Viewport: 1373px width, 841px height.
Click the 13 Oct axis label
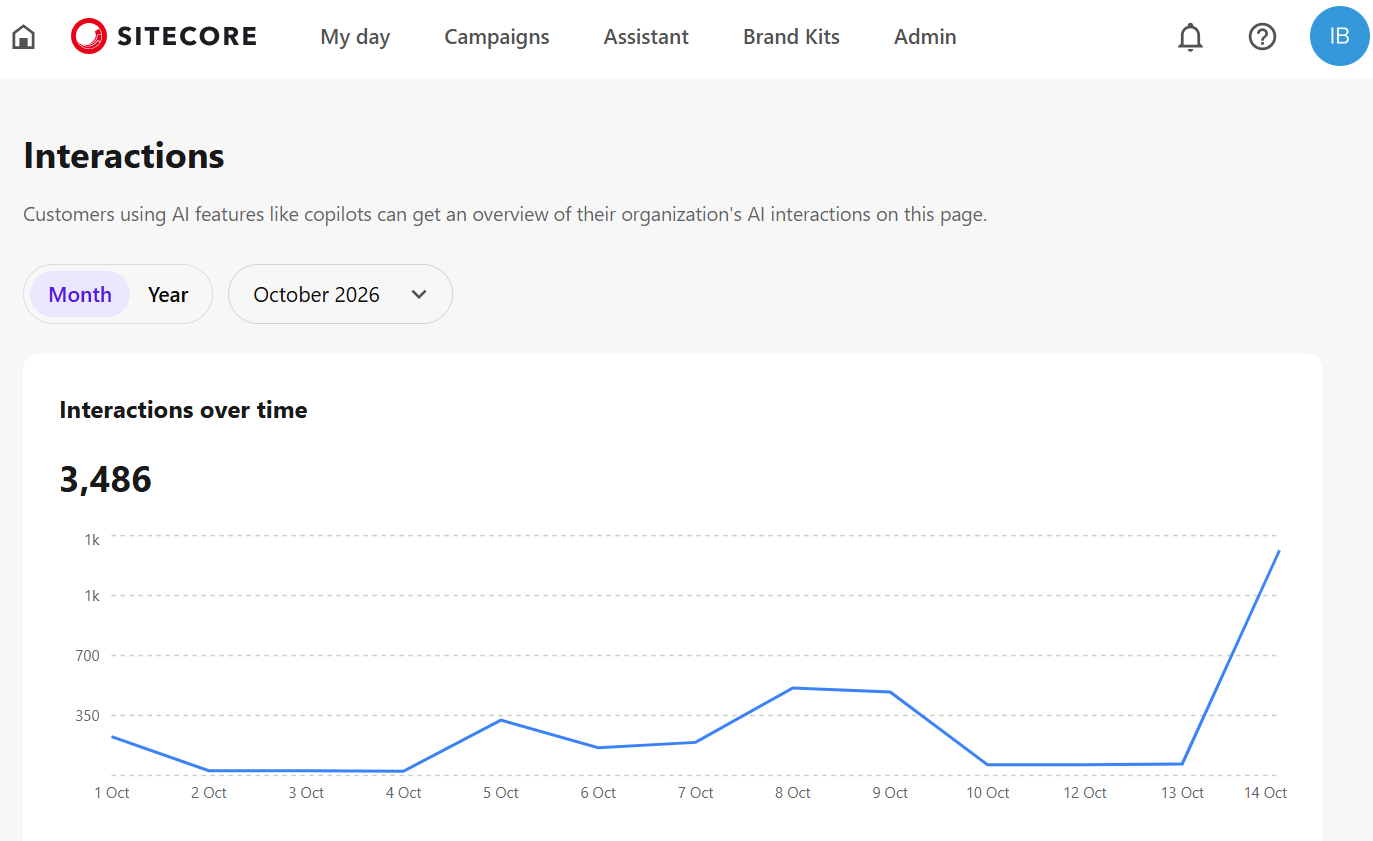click(1182, 793)
